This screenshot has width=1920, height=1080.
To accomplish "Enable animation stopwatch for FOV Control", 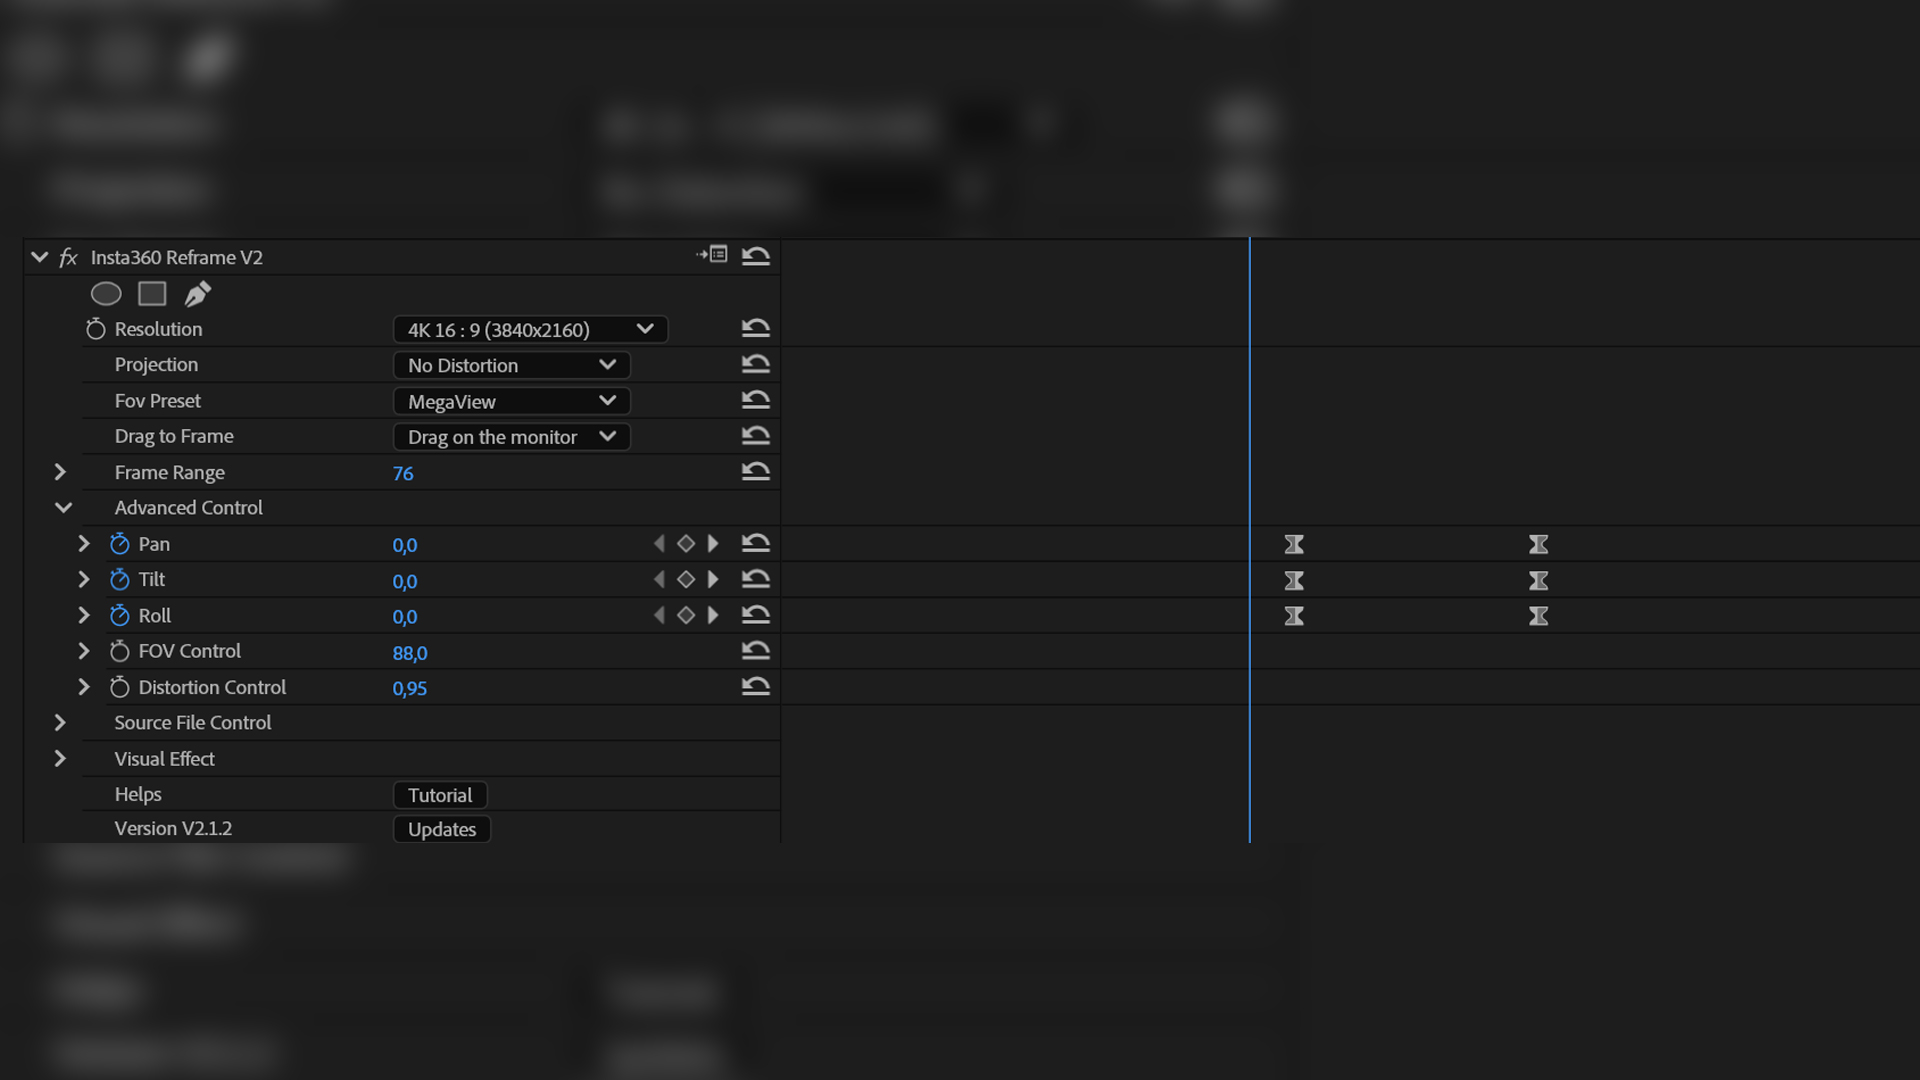I will pyautogui.click(x=120, y=652).
